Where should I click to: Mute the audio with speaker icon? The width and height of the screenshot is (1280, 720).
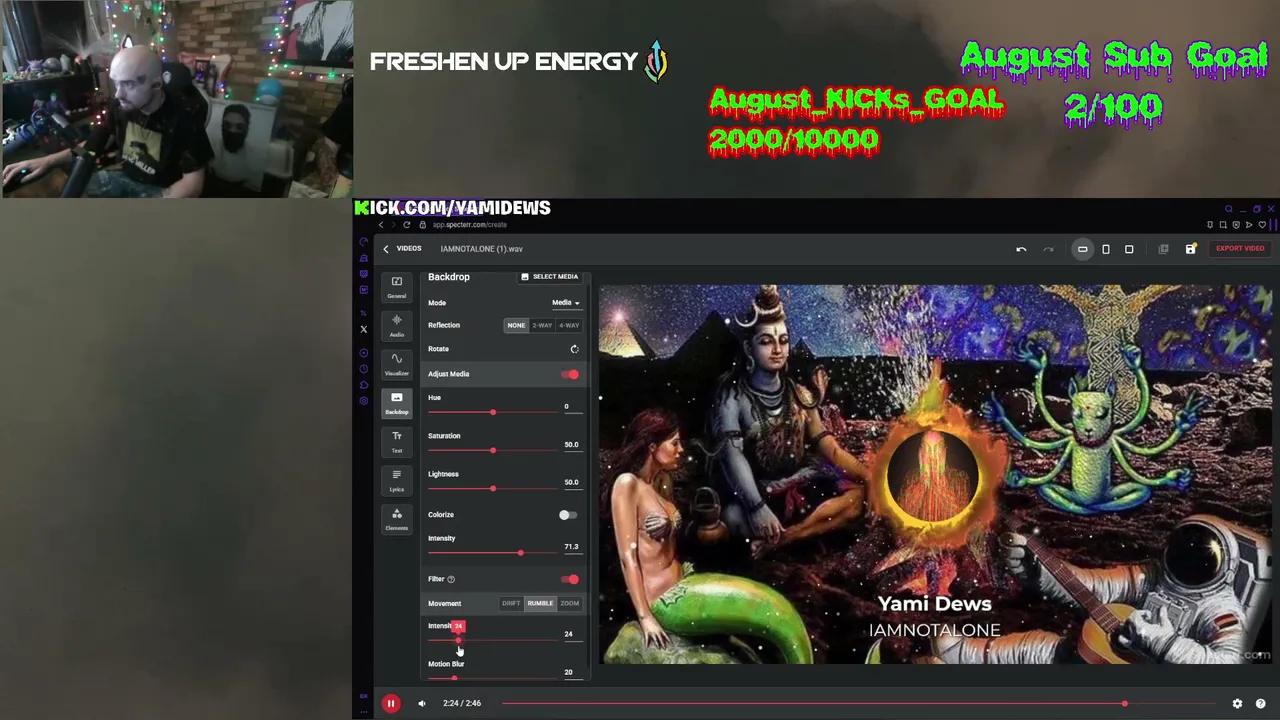(x=422, y=704)
